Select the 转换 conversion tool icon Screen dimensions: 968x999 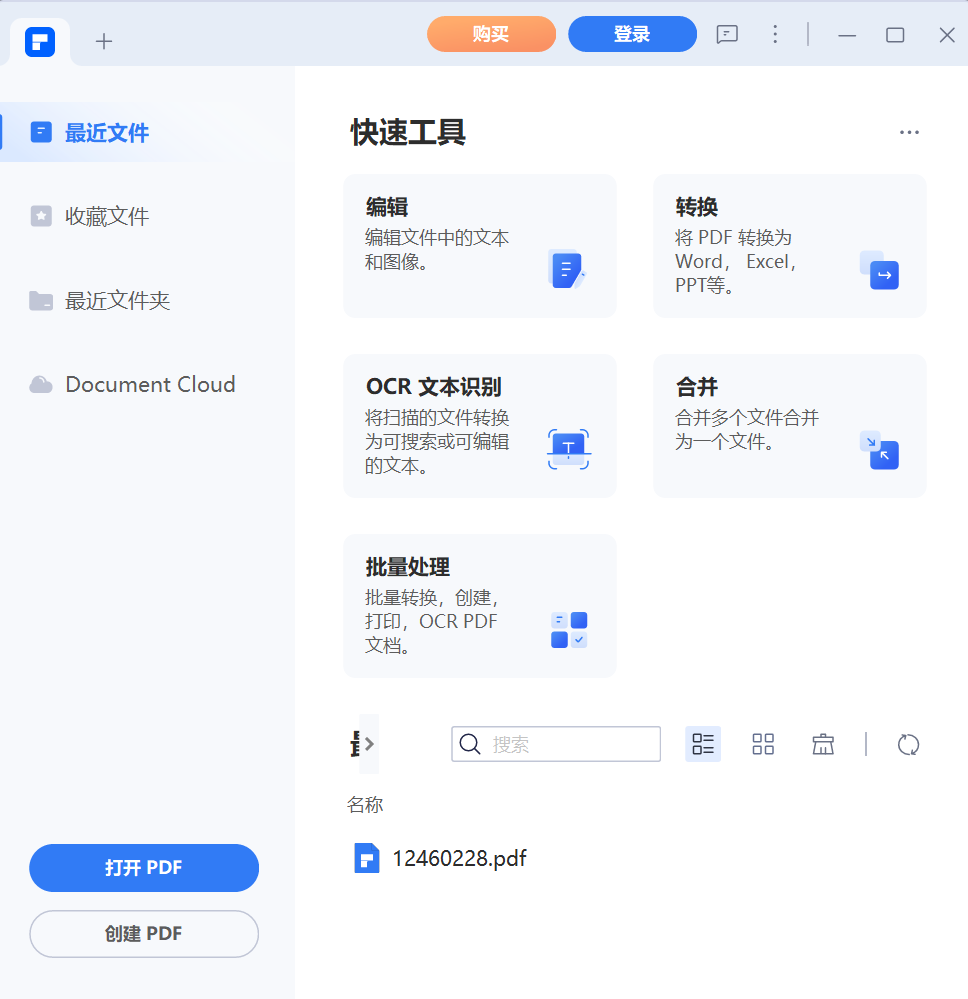tap(879, 270)
